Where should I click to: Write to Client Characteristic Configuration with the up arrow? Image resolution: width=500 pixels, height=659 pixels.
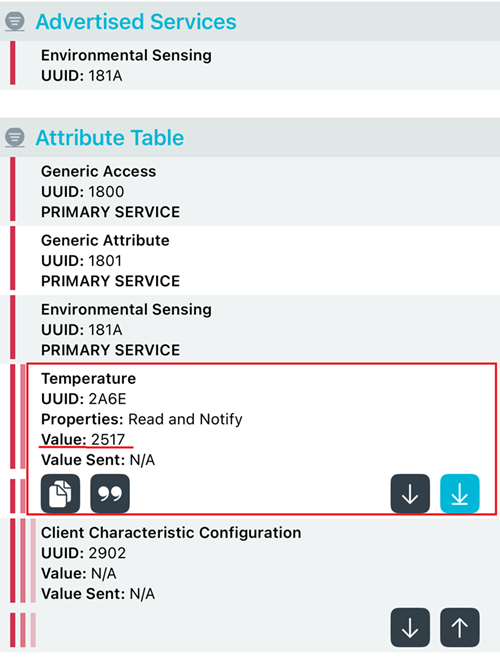pos(460,627)
